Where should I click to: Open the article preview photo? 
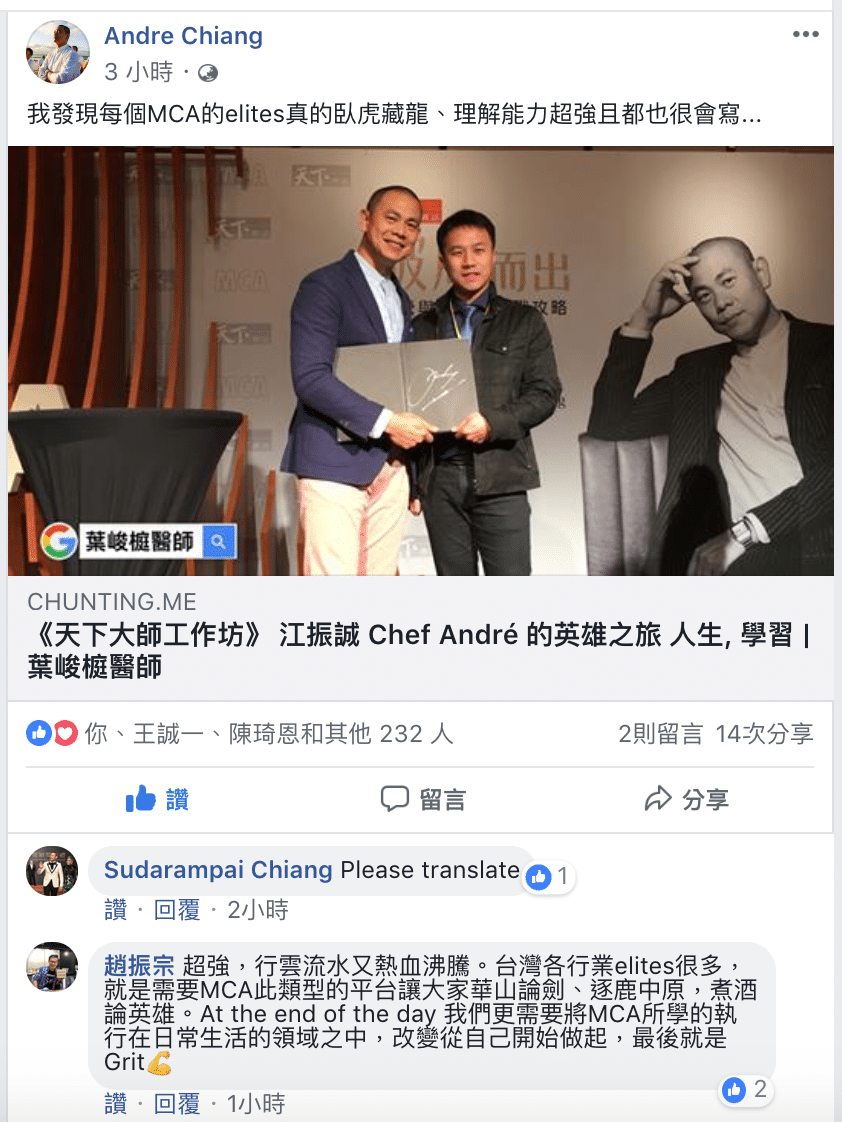[421, 361]
